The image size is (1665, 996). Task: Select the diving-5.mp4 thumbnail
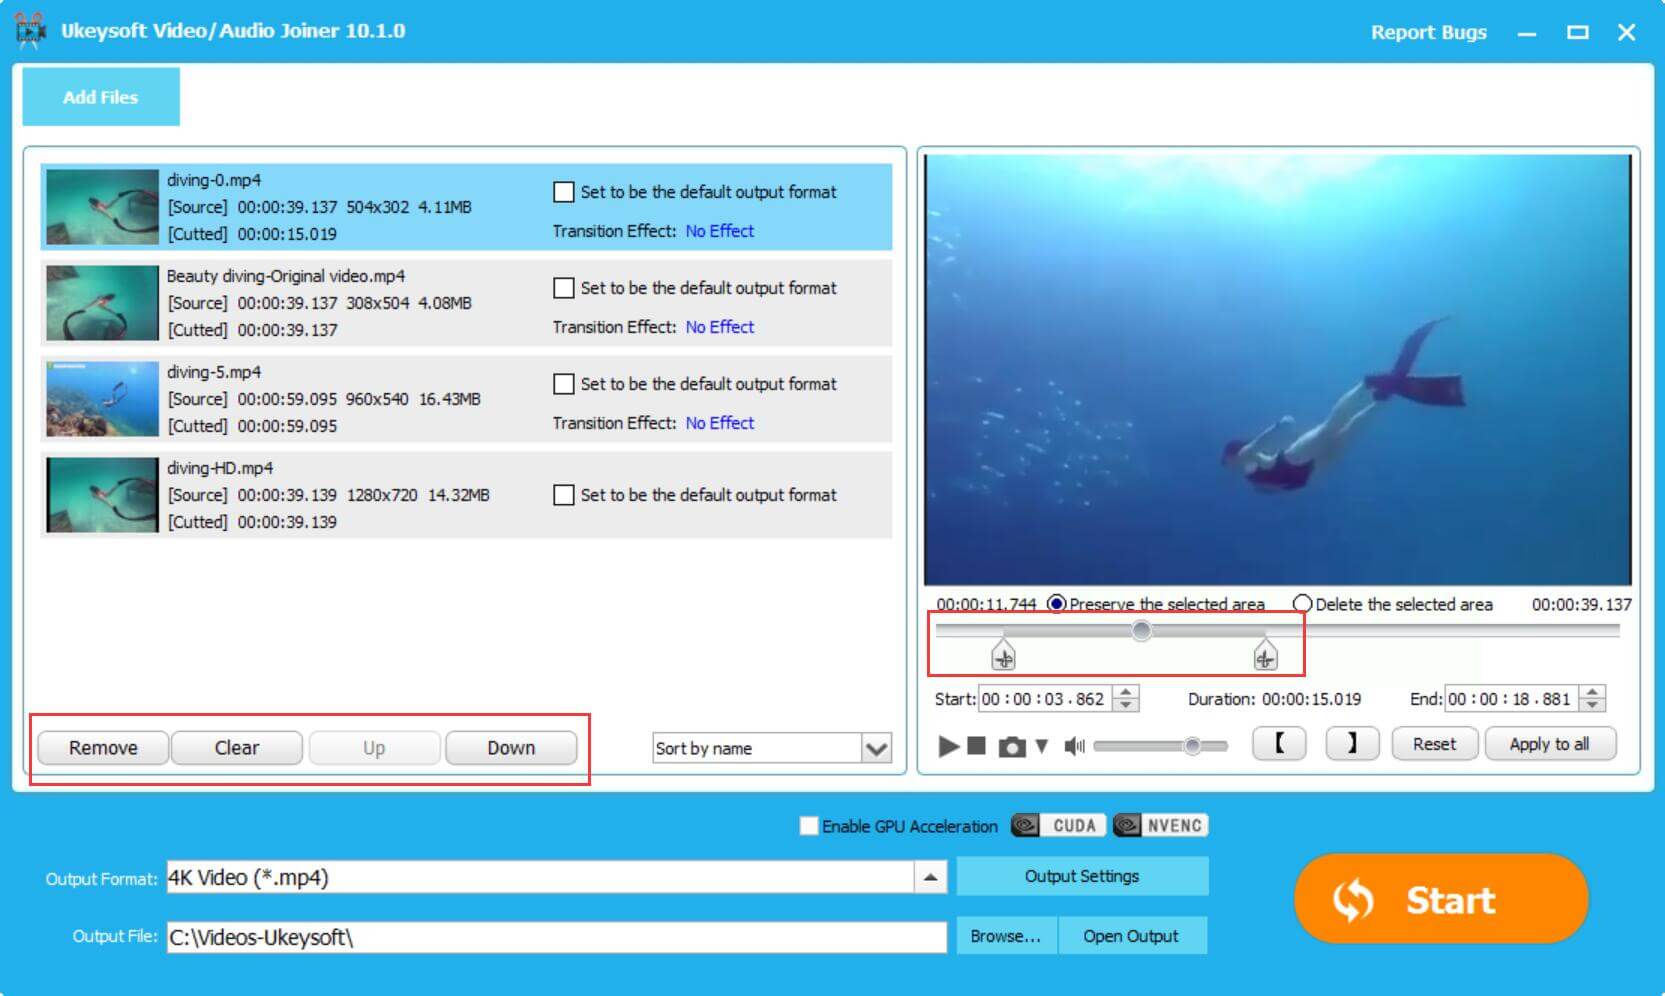click(x=102, y=399)
